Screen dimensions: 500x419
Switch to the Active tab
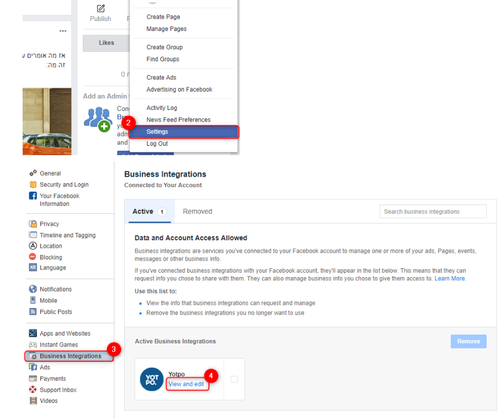149,211
